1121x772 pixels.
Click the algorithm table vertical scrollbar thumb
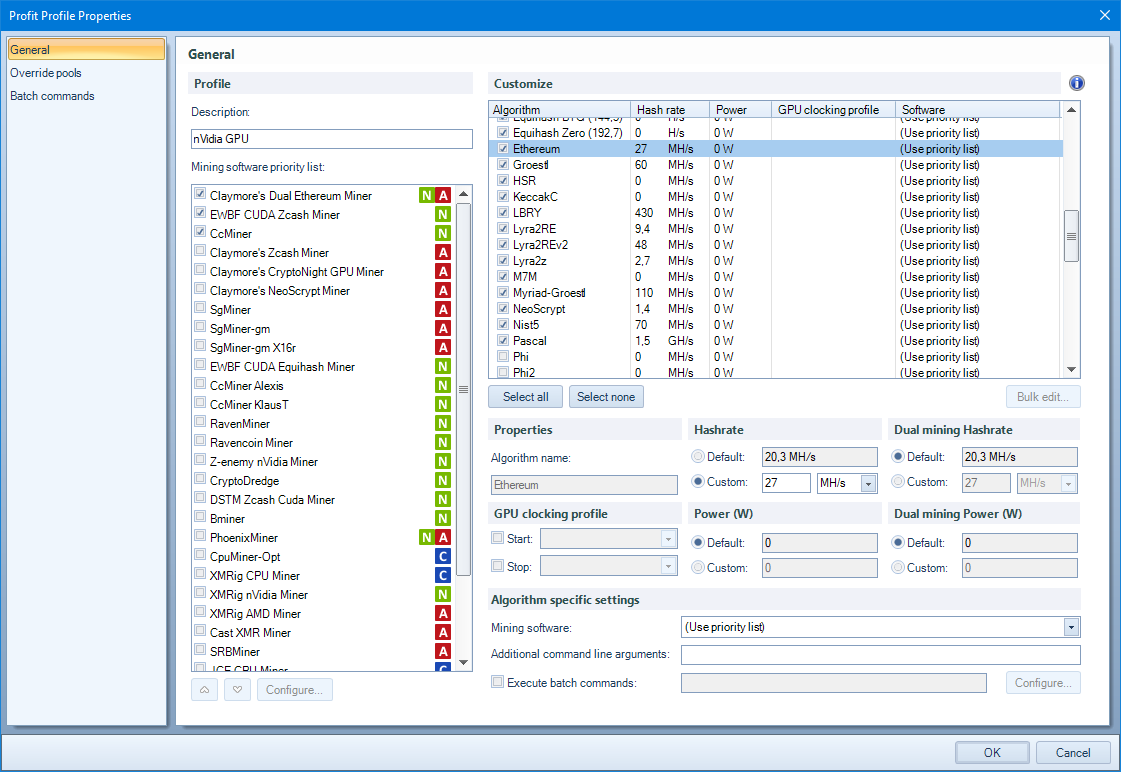[x=1071, y=236]
